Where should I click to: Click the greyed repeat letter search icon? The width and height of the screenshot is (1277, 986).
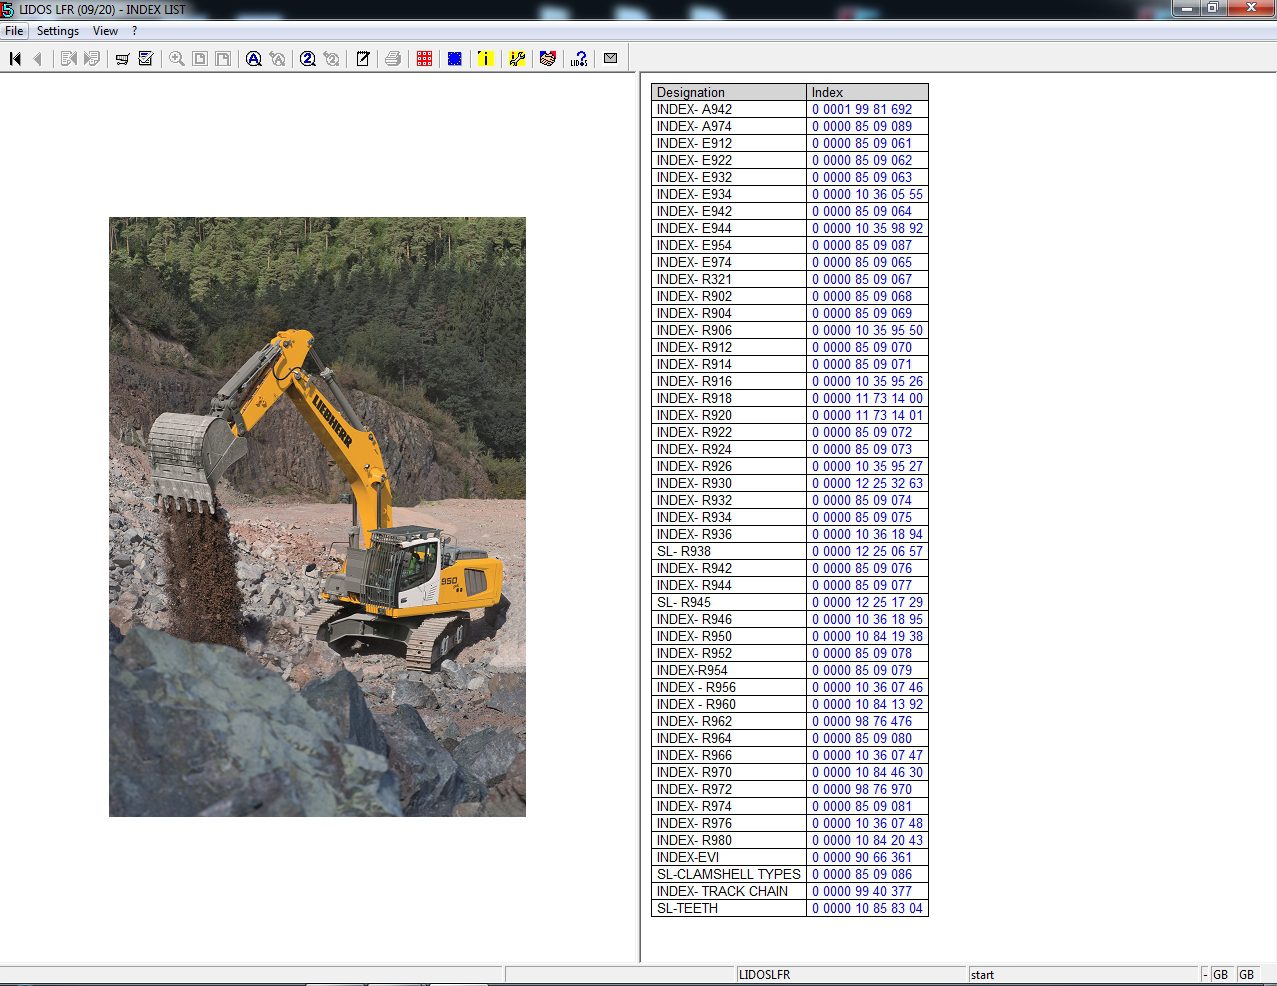(x=278, y=59)
